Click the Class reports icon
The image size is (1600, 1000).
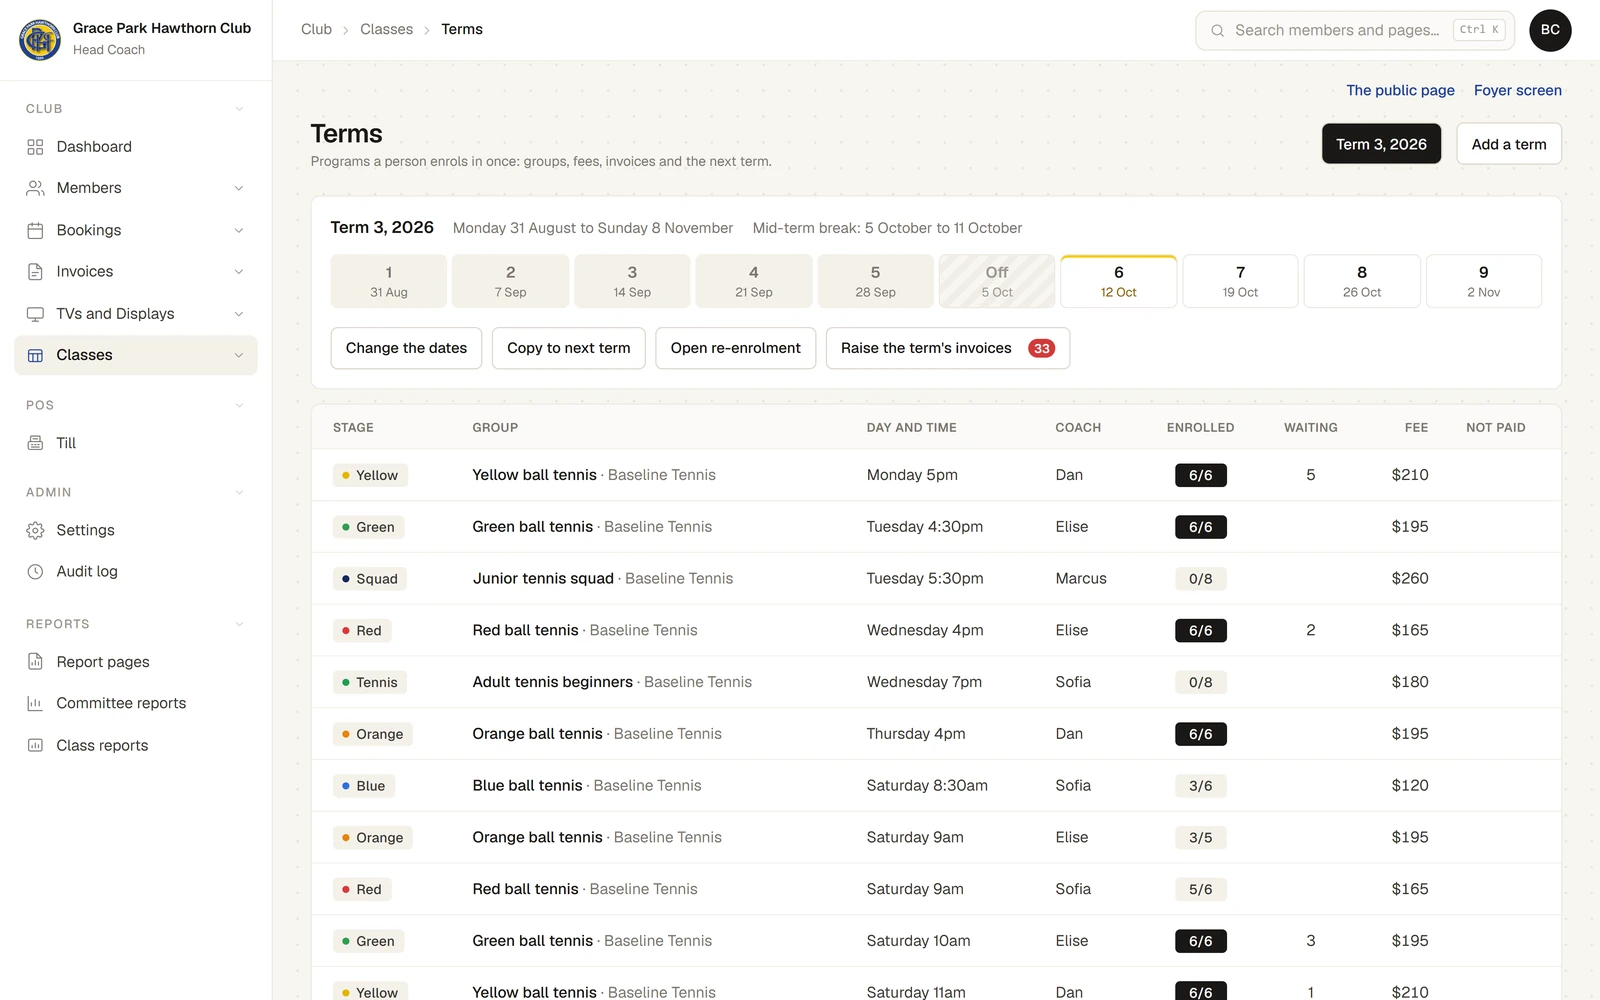(35, 745)
